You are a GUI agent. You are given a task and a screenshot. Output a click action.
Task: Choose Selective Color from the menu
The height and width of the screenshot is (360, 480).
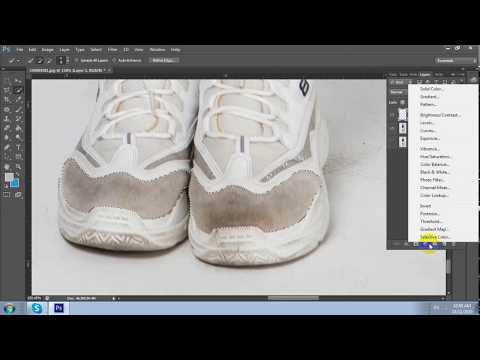pos(435,237)
